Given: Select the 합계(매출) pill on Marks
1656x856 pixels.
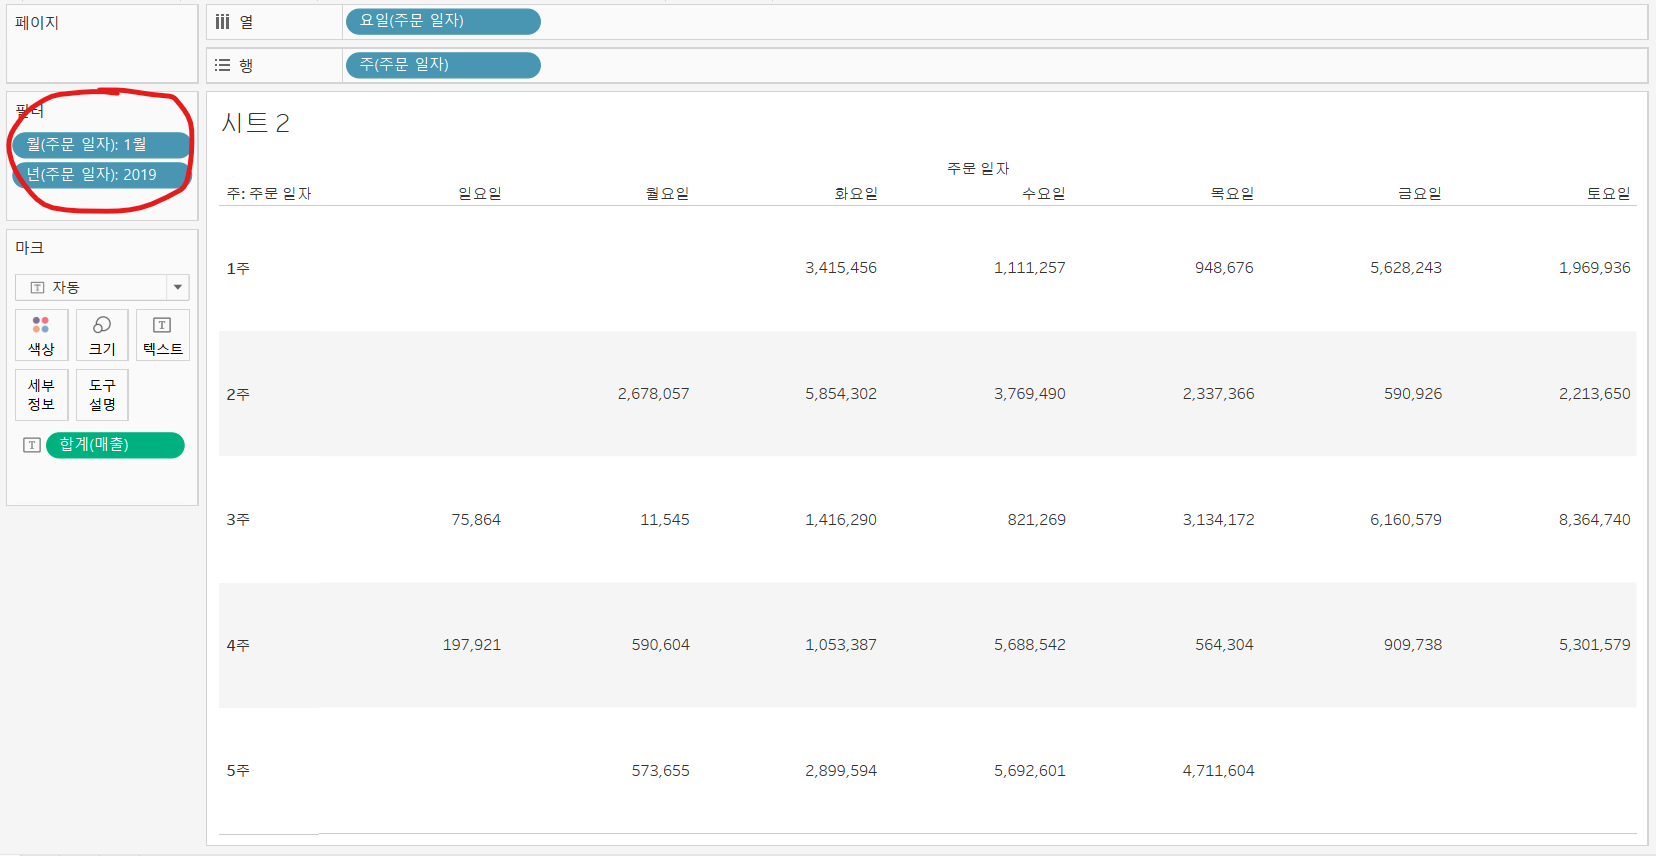Looking at the screenshot, I should click(x=115, y=445).
